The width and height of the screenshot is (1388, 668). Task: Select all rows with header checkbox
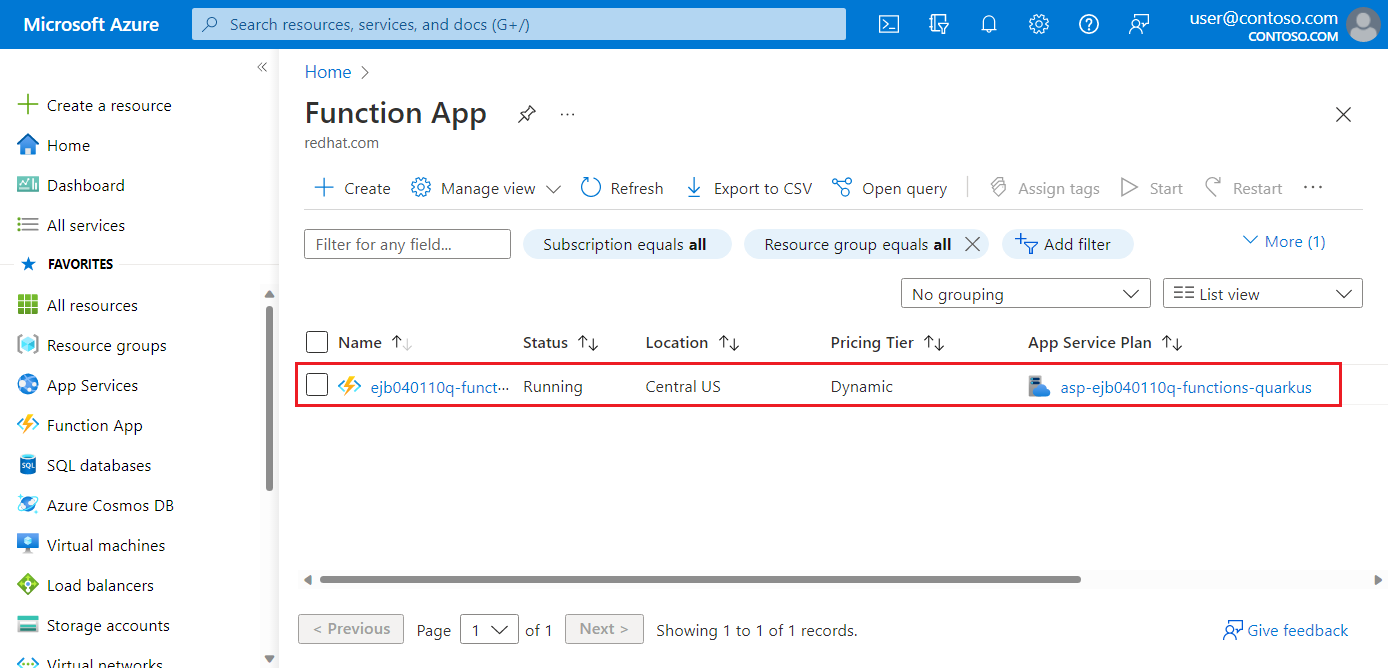point(317,341)
